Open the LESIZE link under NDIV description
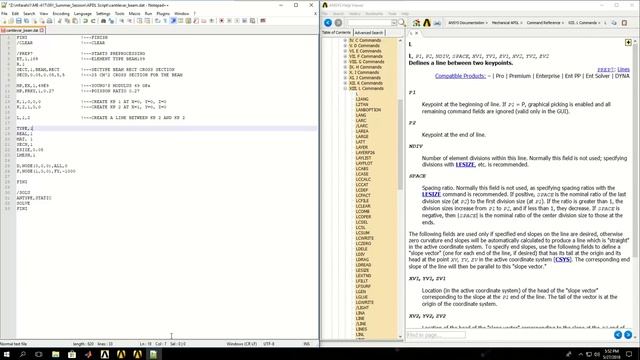 click(465, 164)
